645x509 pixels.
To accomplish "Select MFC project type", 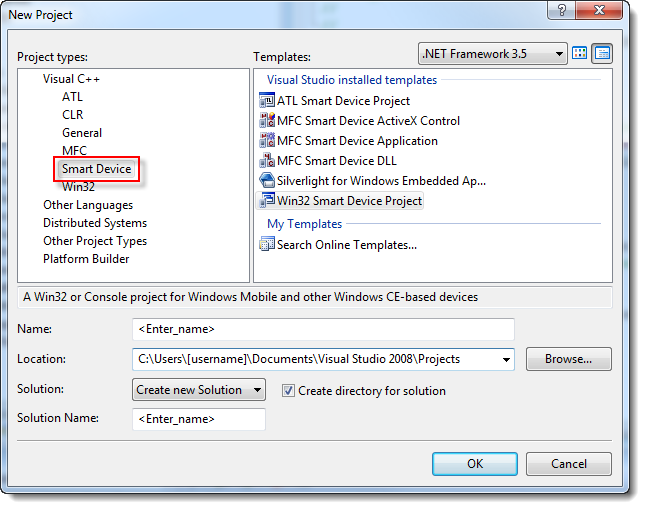I will (74, 151).
